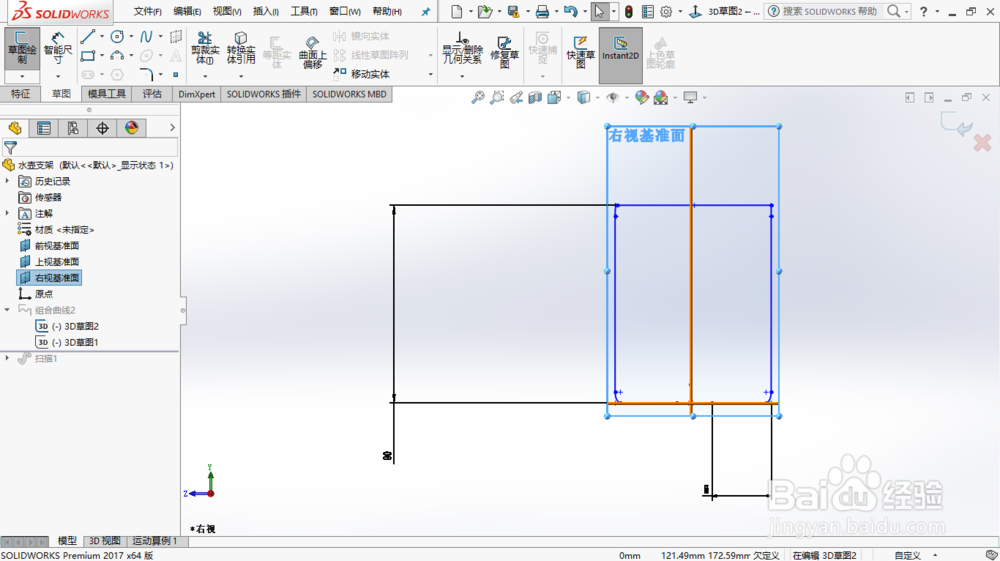Click the 转换实体引用 convert entities tool
This screenshot has height=561, width=1000.
(241, 48)
